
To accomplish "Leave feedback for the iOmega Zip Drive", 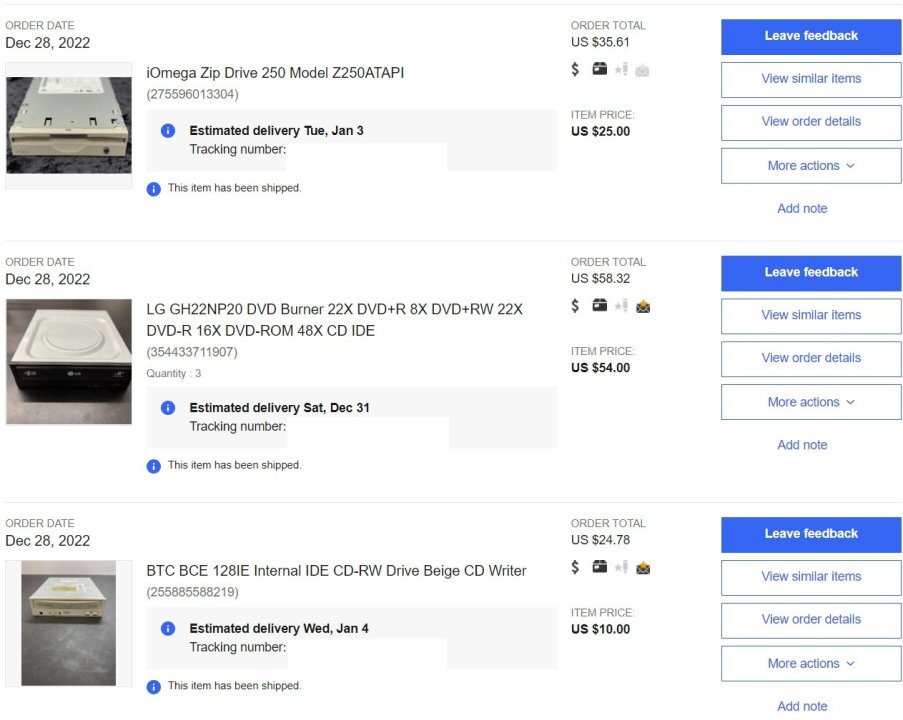I will point(811,36).
